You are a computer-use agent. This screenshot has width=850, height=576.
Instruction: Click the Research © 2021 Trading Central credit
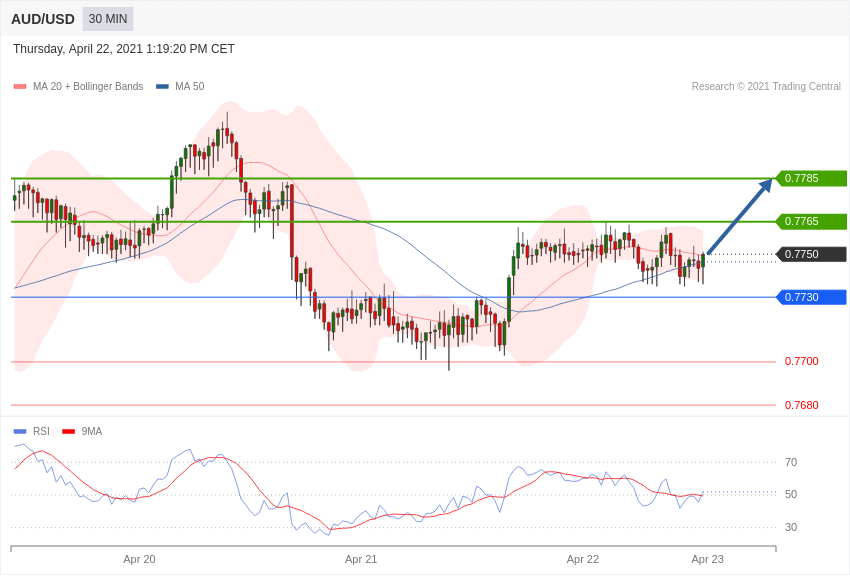tap(766, 87)
